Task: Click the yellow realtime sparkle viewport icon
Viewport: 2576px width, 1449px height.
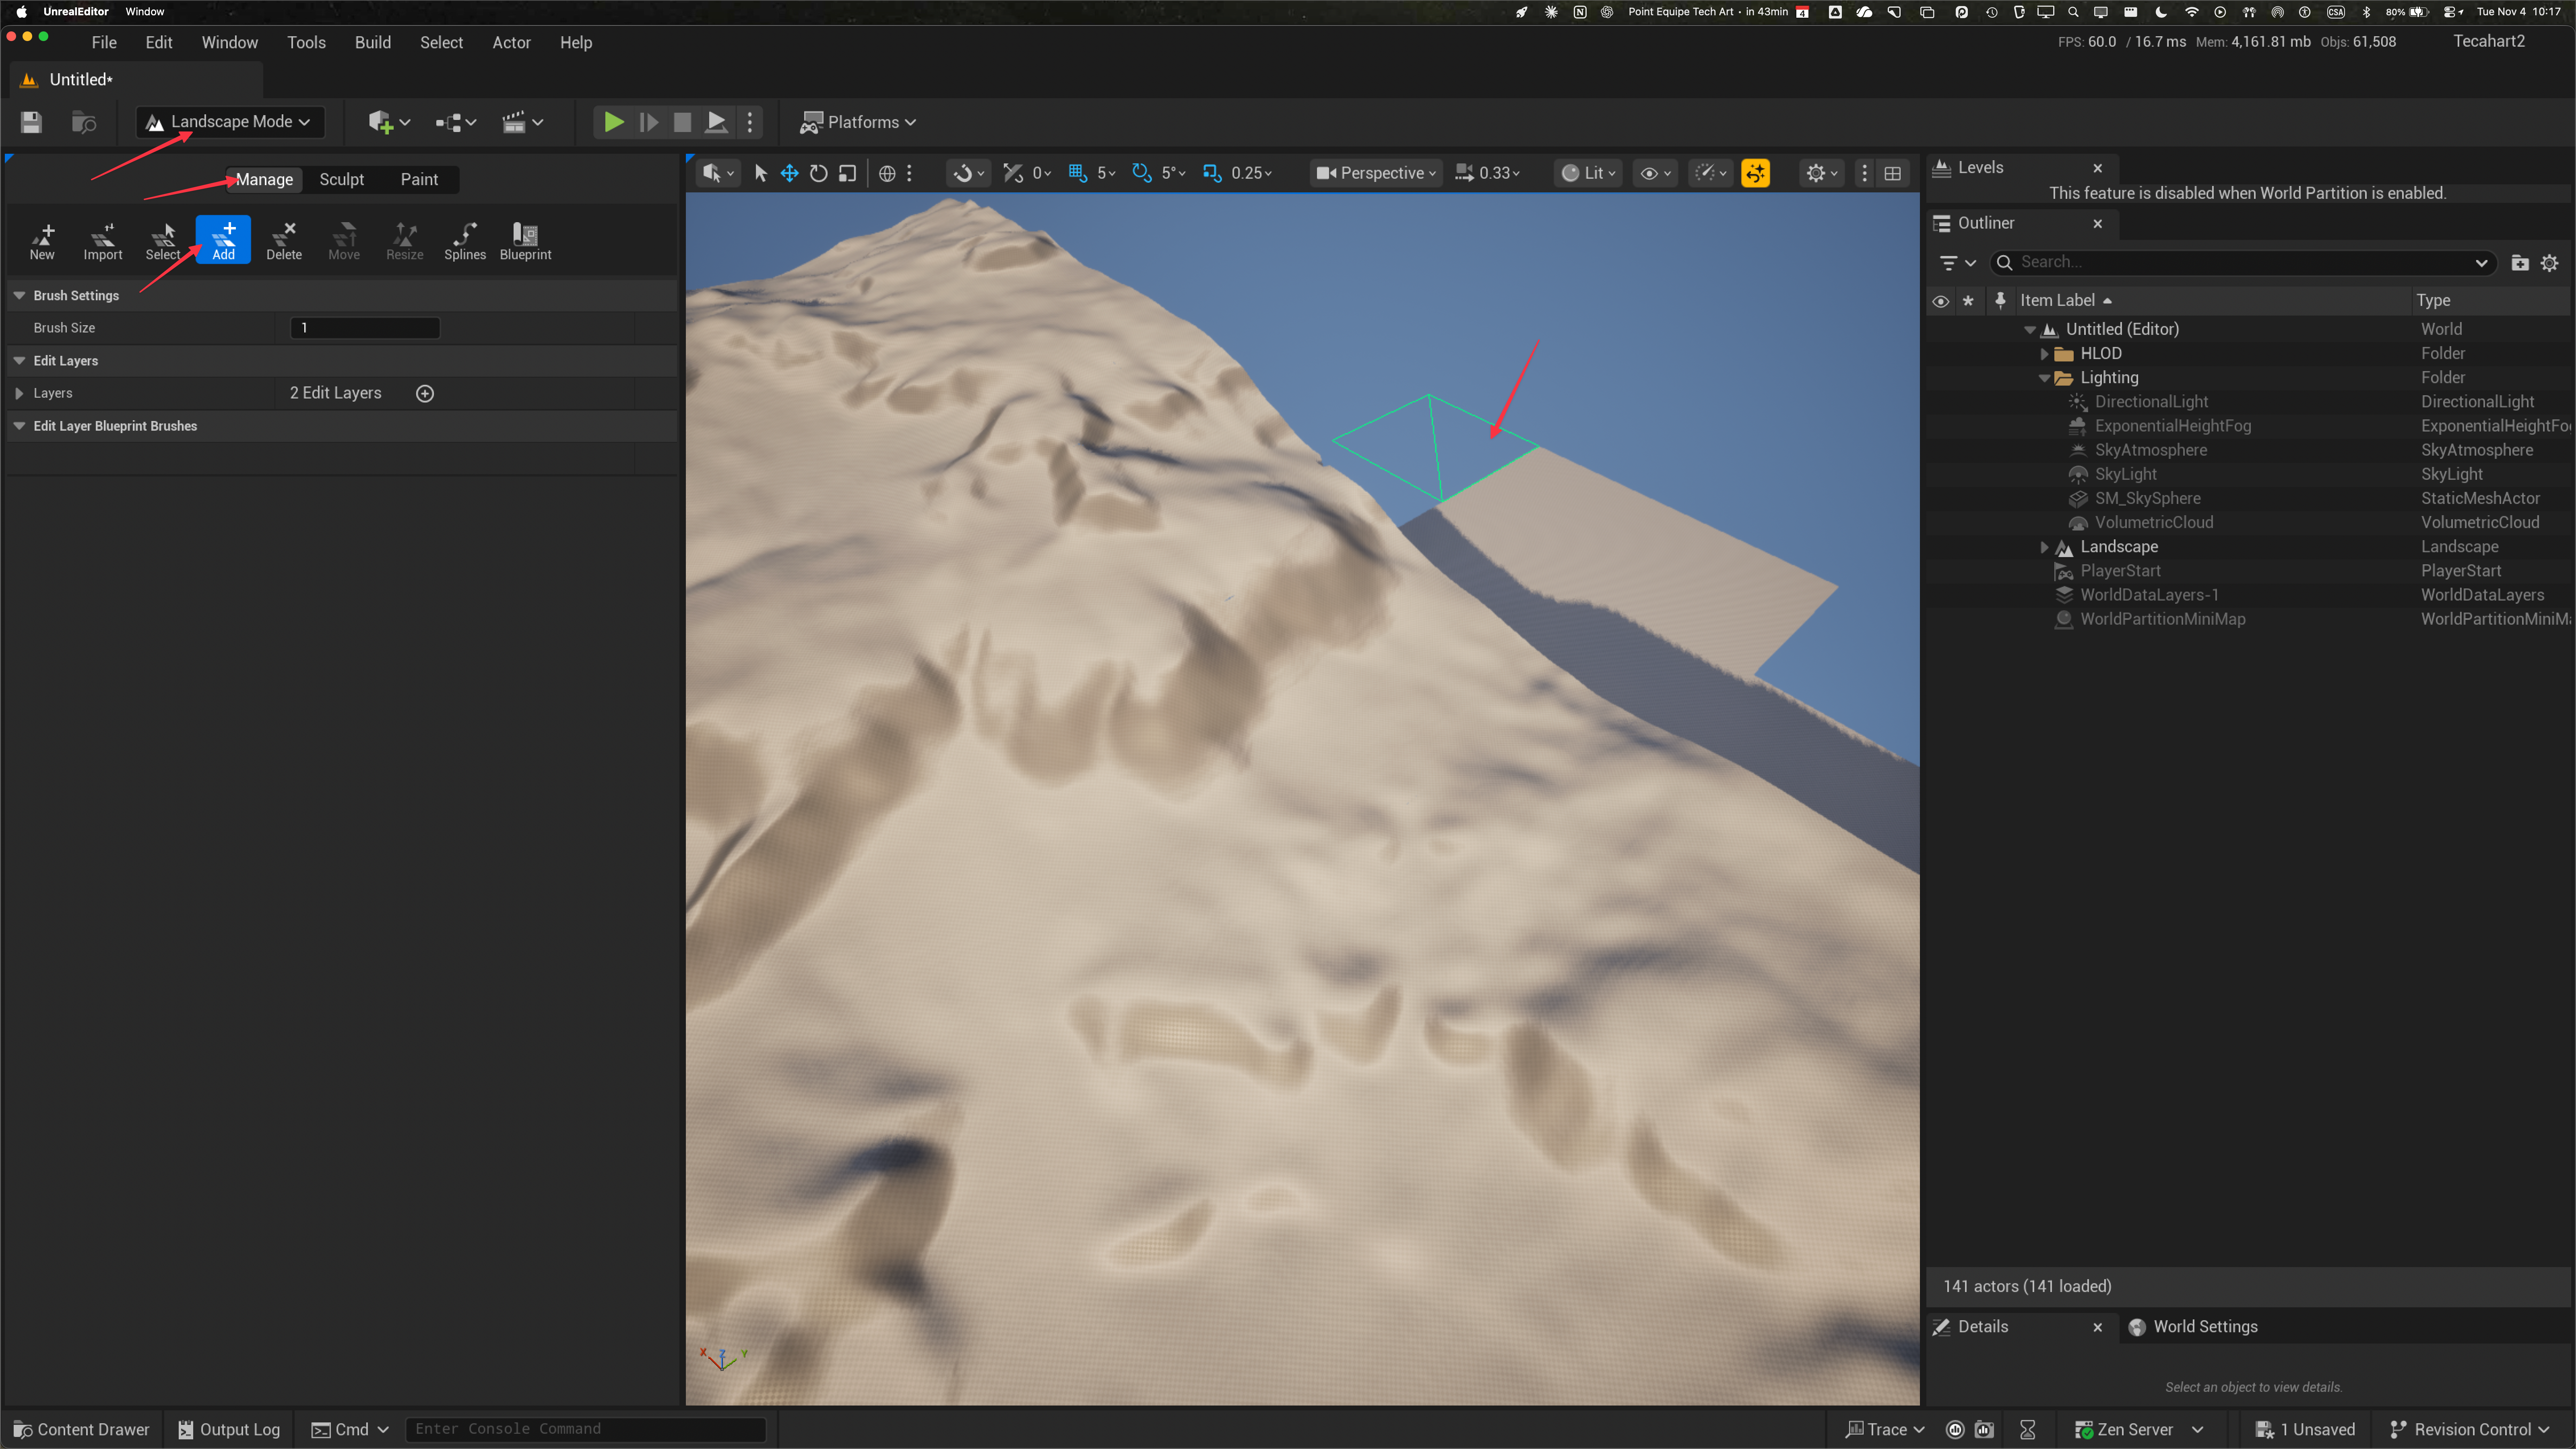Action: [1755, 173]
